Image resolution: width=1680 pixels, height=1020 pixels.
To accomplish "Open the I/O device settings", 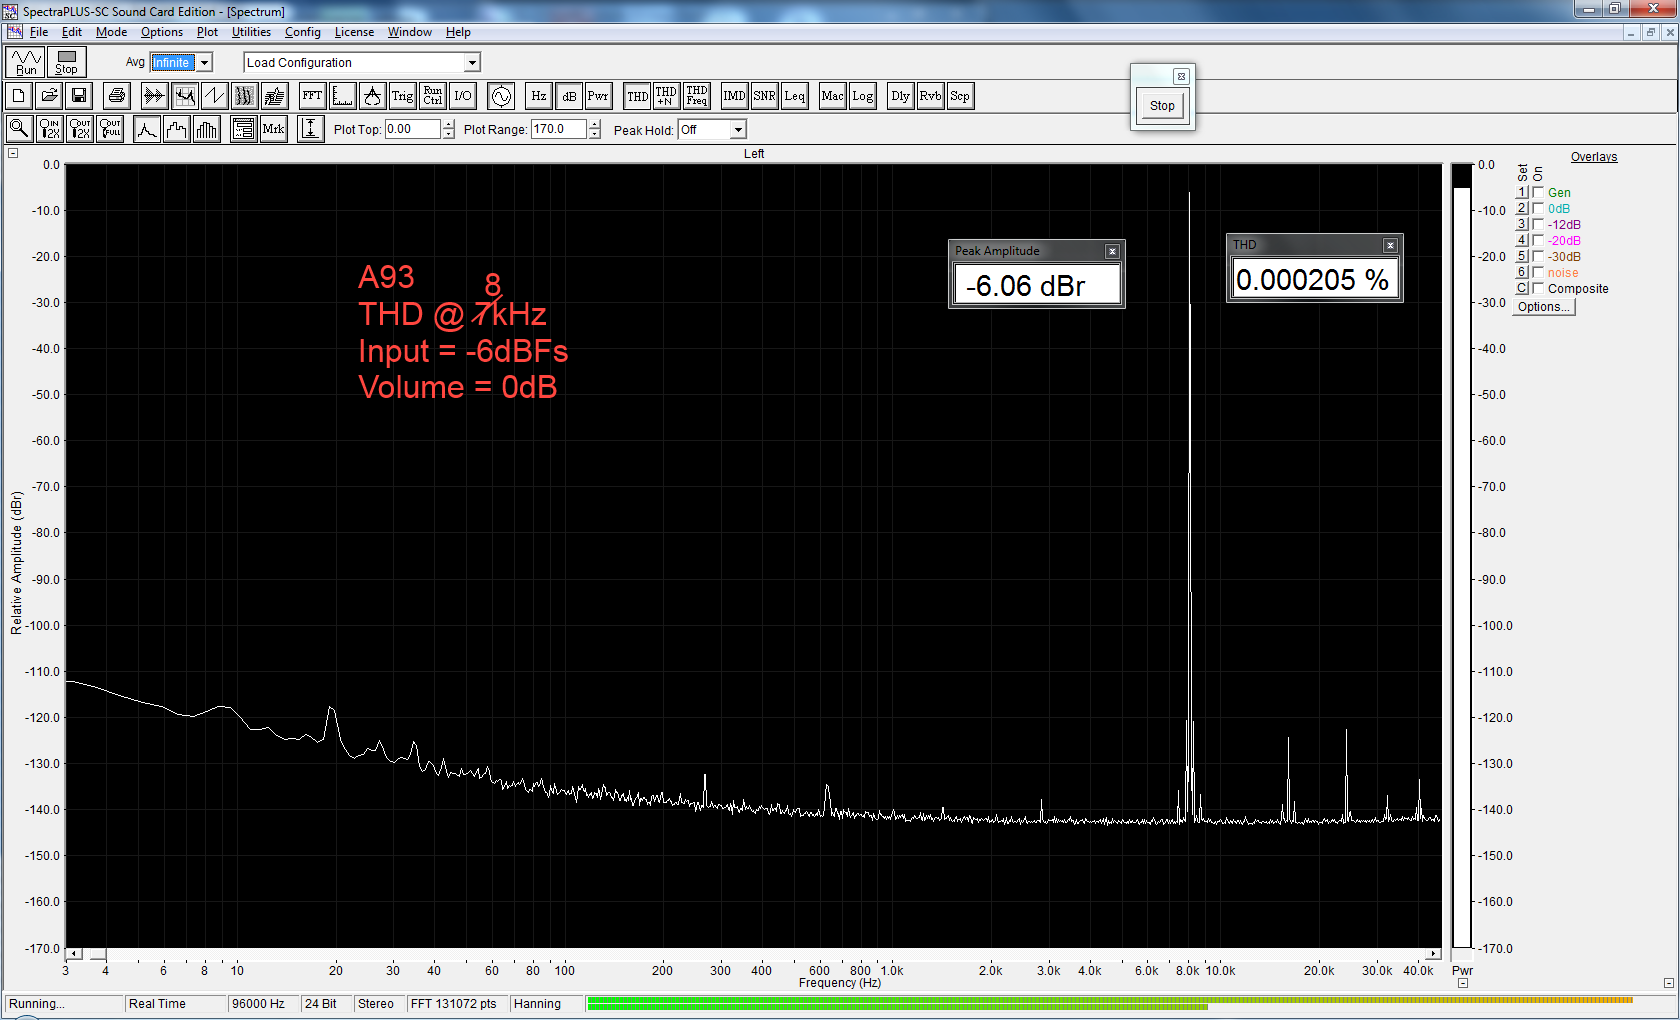I will (462, 96).
